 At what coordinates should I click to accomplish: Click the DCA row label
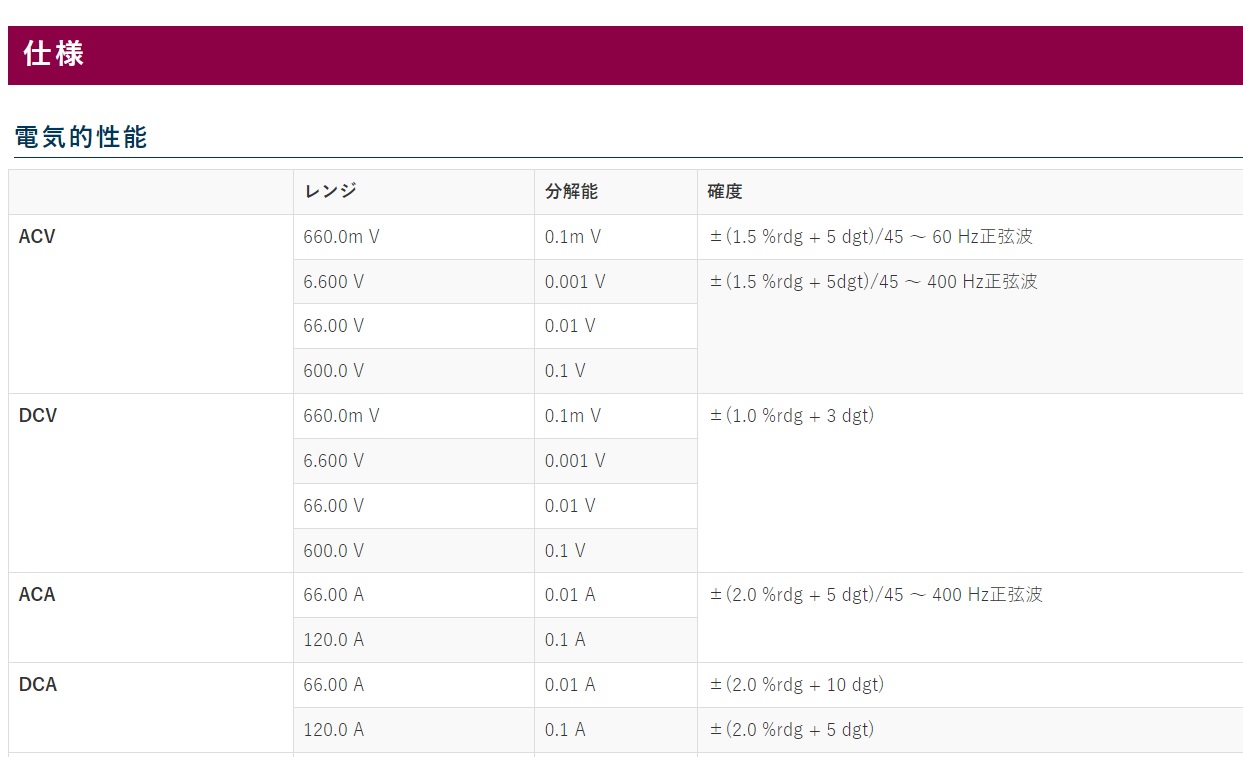[x=38, y=684]
